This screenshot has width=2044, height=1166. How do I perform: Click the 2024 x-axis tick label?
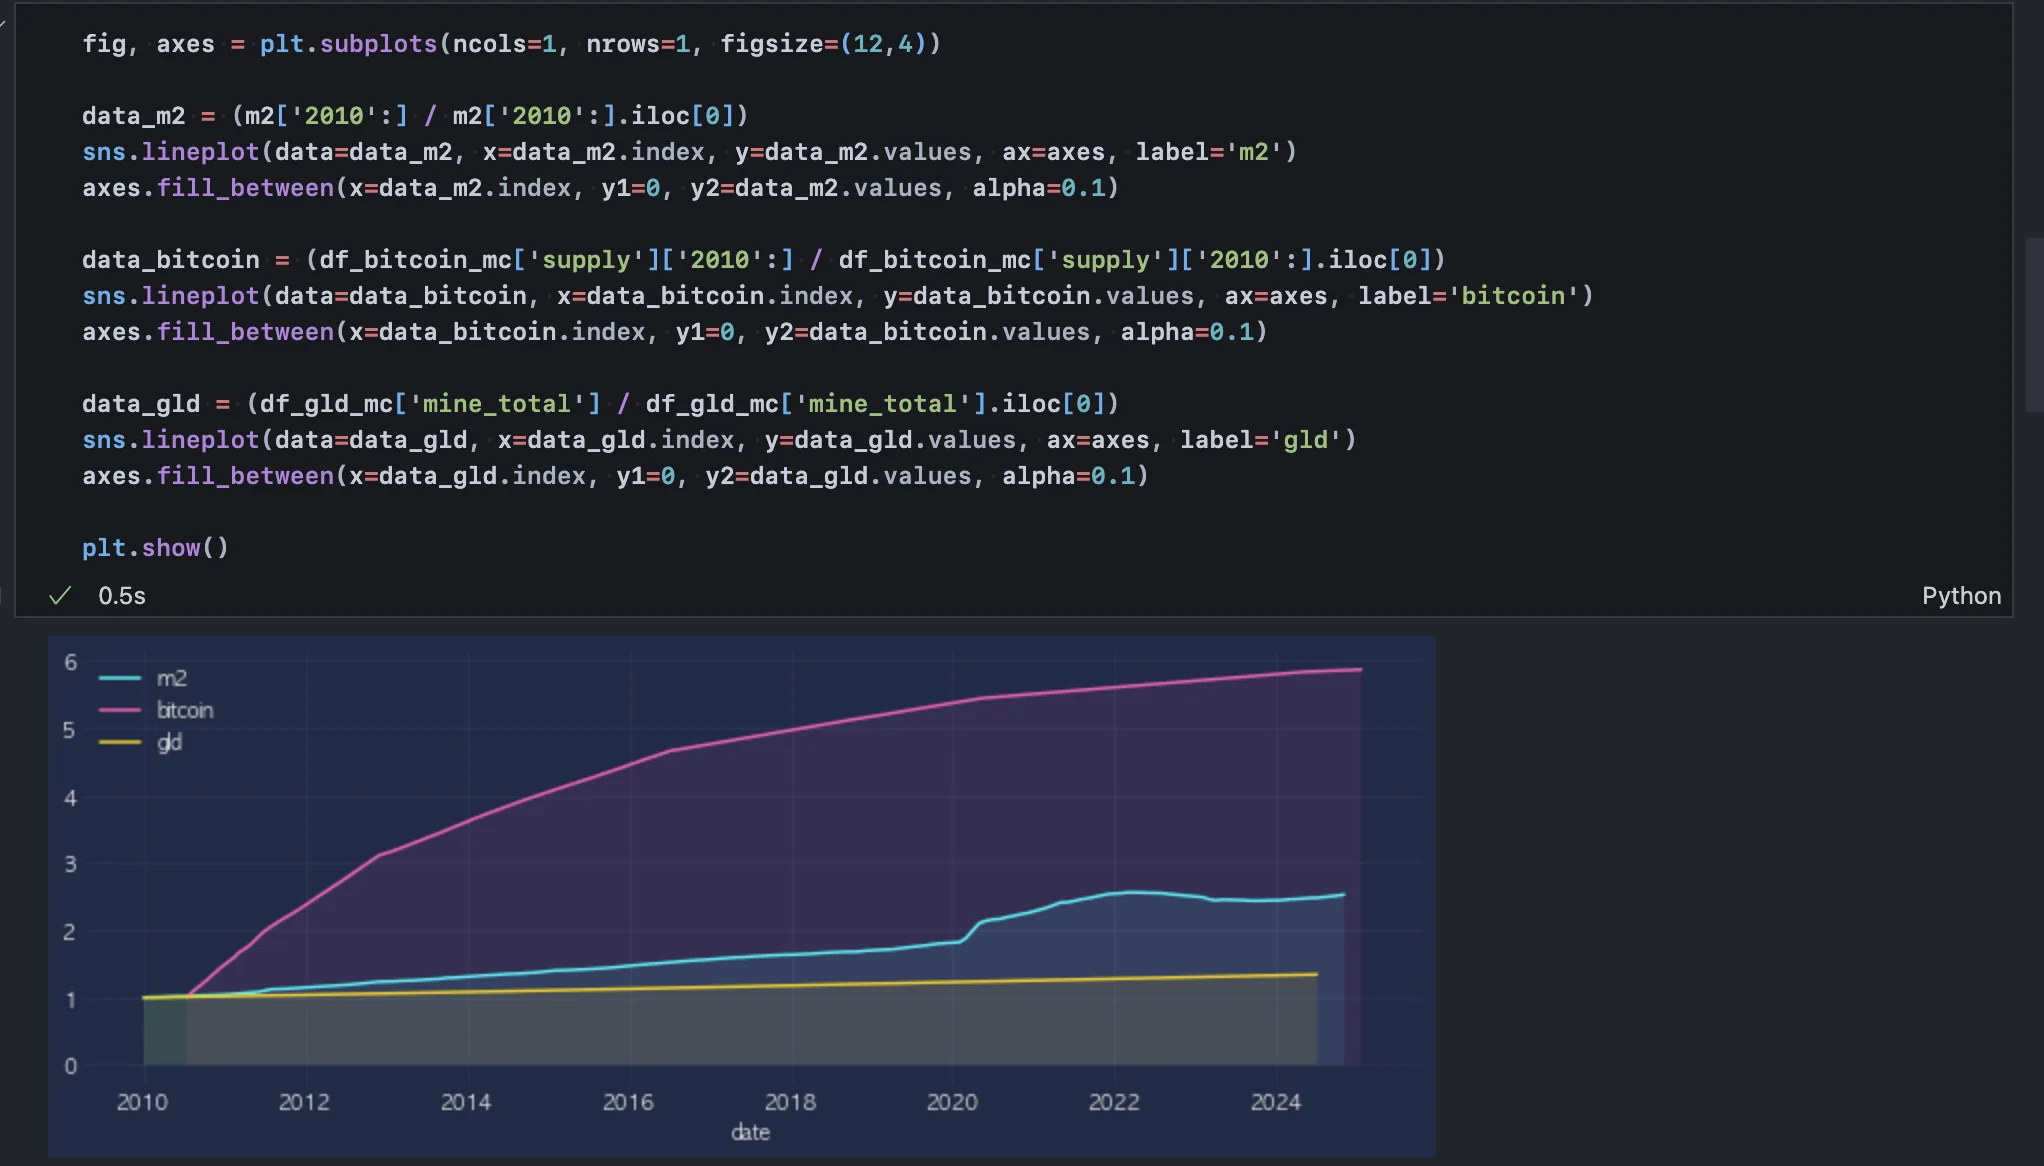coord(1275,1102)
